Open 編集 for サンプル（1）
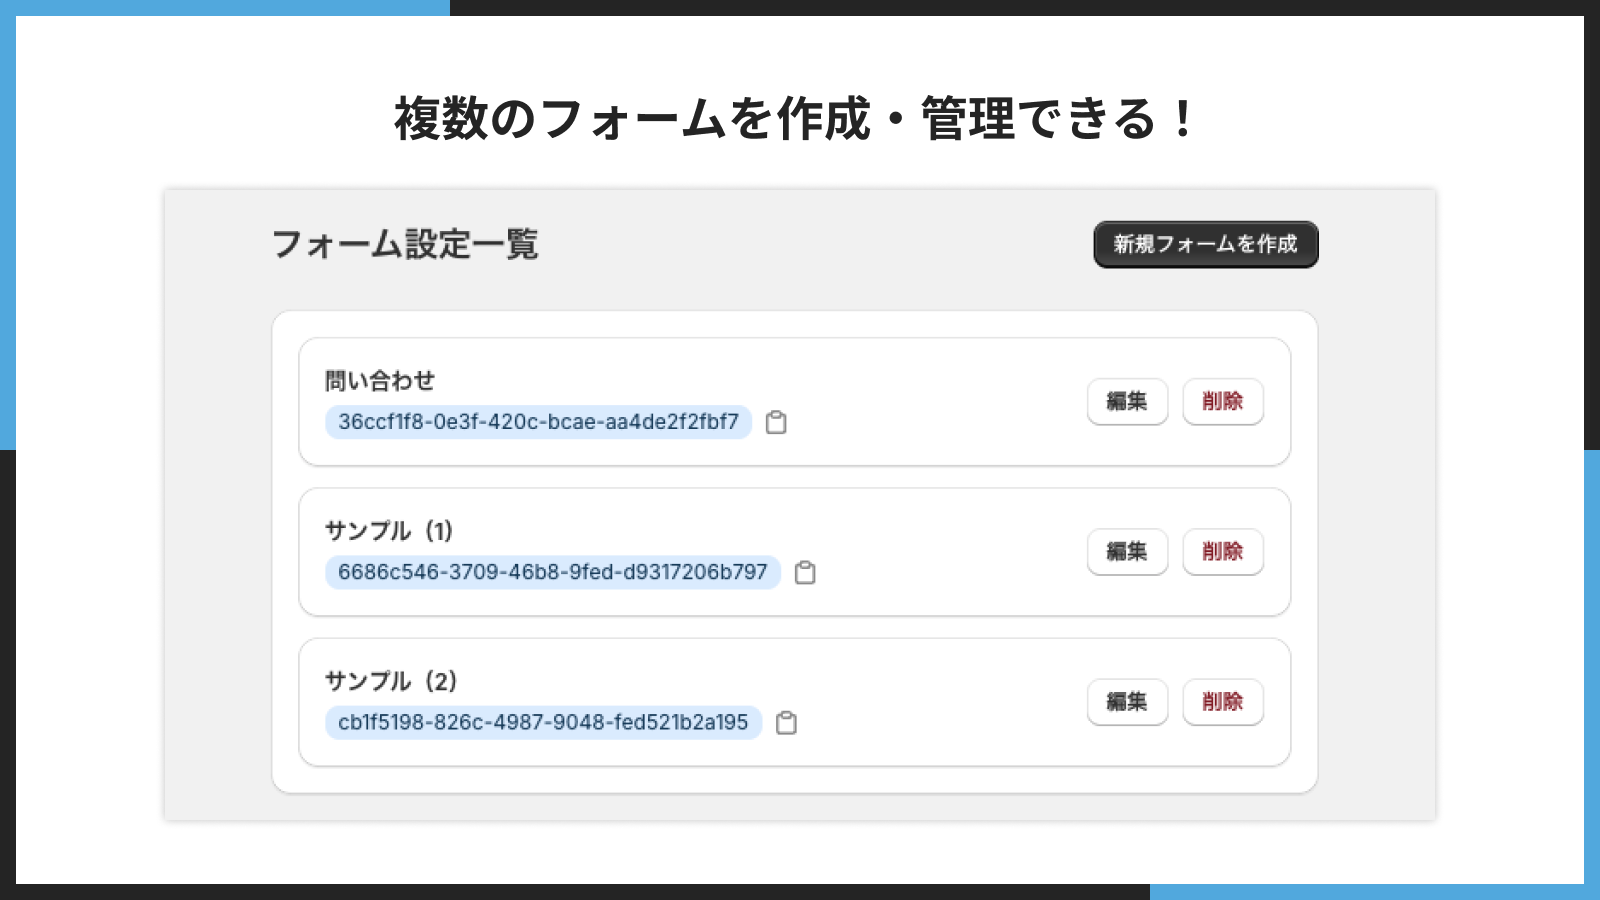Image resolution: width=1600 pixels, height=900 pixels. [1127, 551]
